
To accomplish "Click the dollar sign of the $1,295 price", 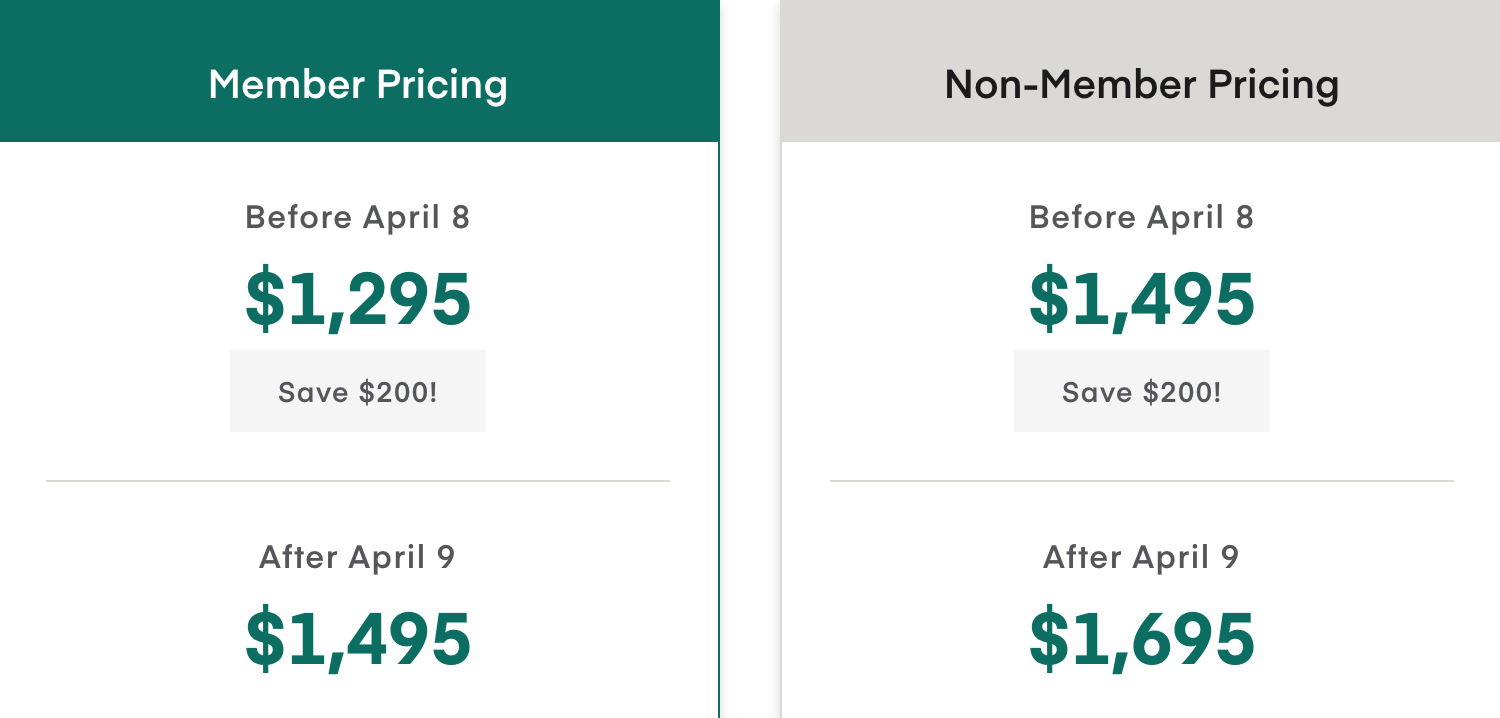I will [x=265, y=299].
